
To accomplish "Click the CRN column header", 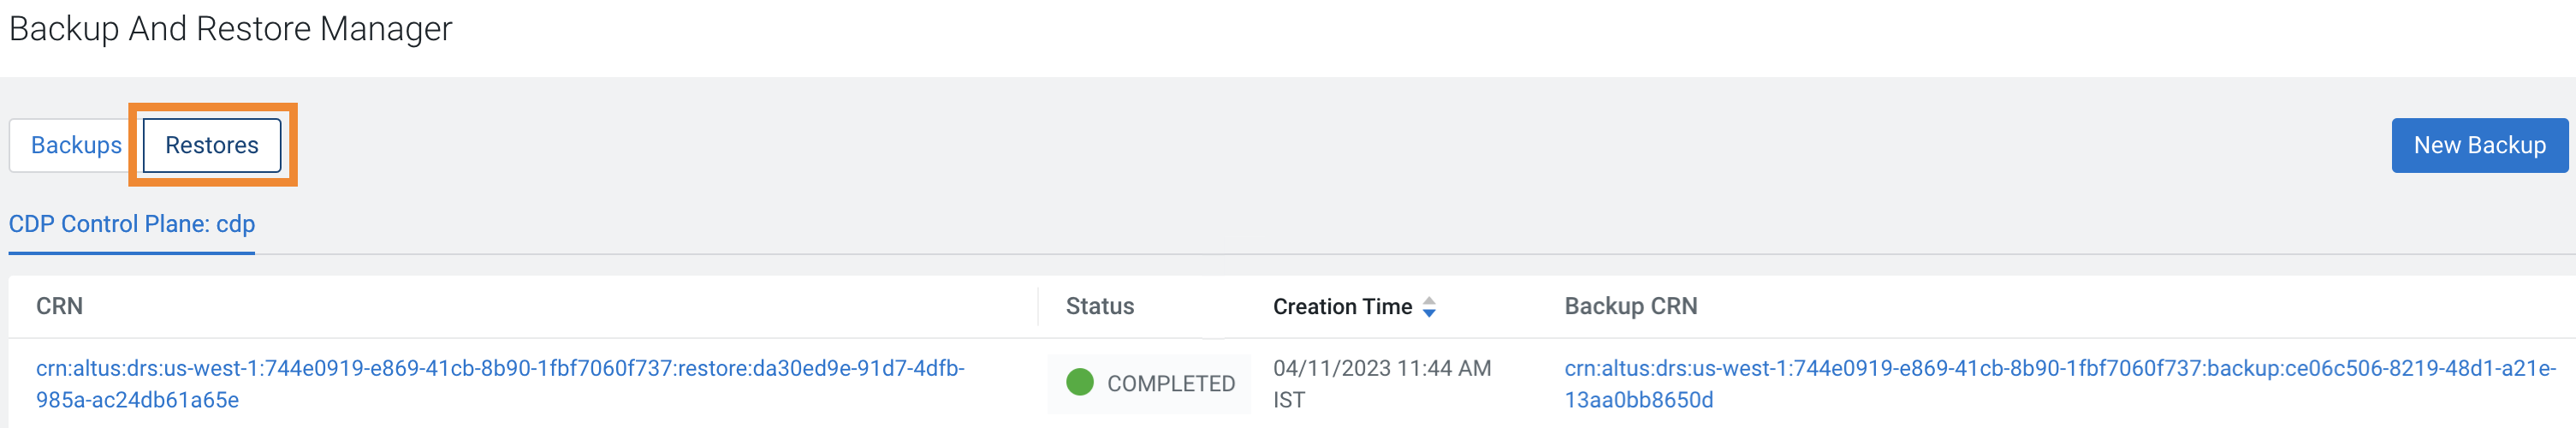I will 60,307.
